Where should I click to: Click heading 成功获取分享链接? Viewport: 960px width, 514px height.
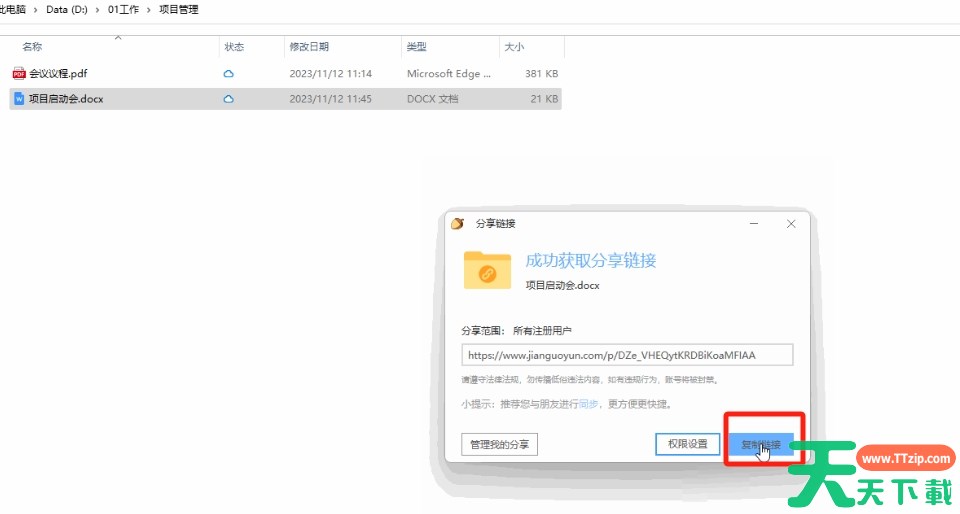(x=591, y=260)
